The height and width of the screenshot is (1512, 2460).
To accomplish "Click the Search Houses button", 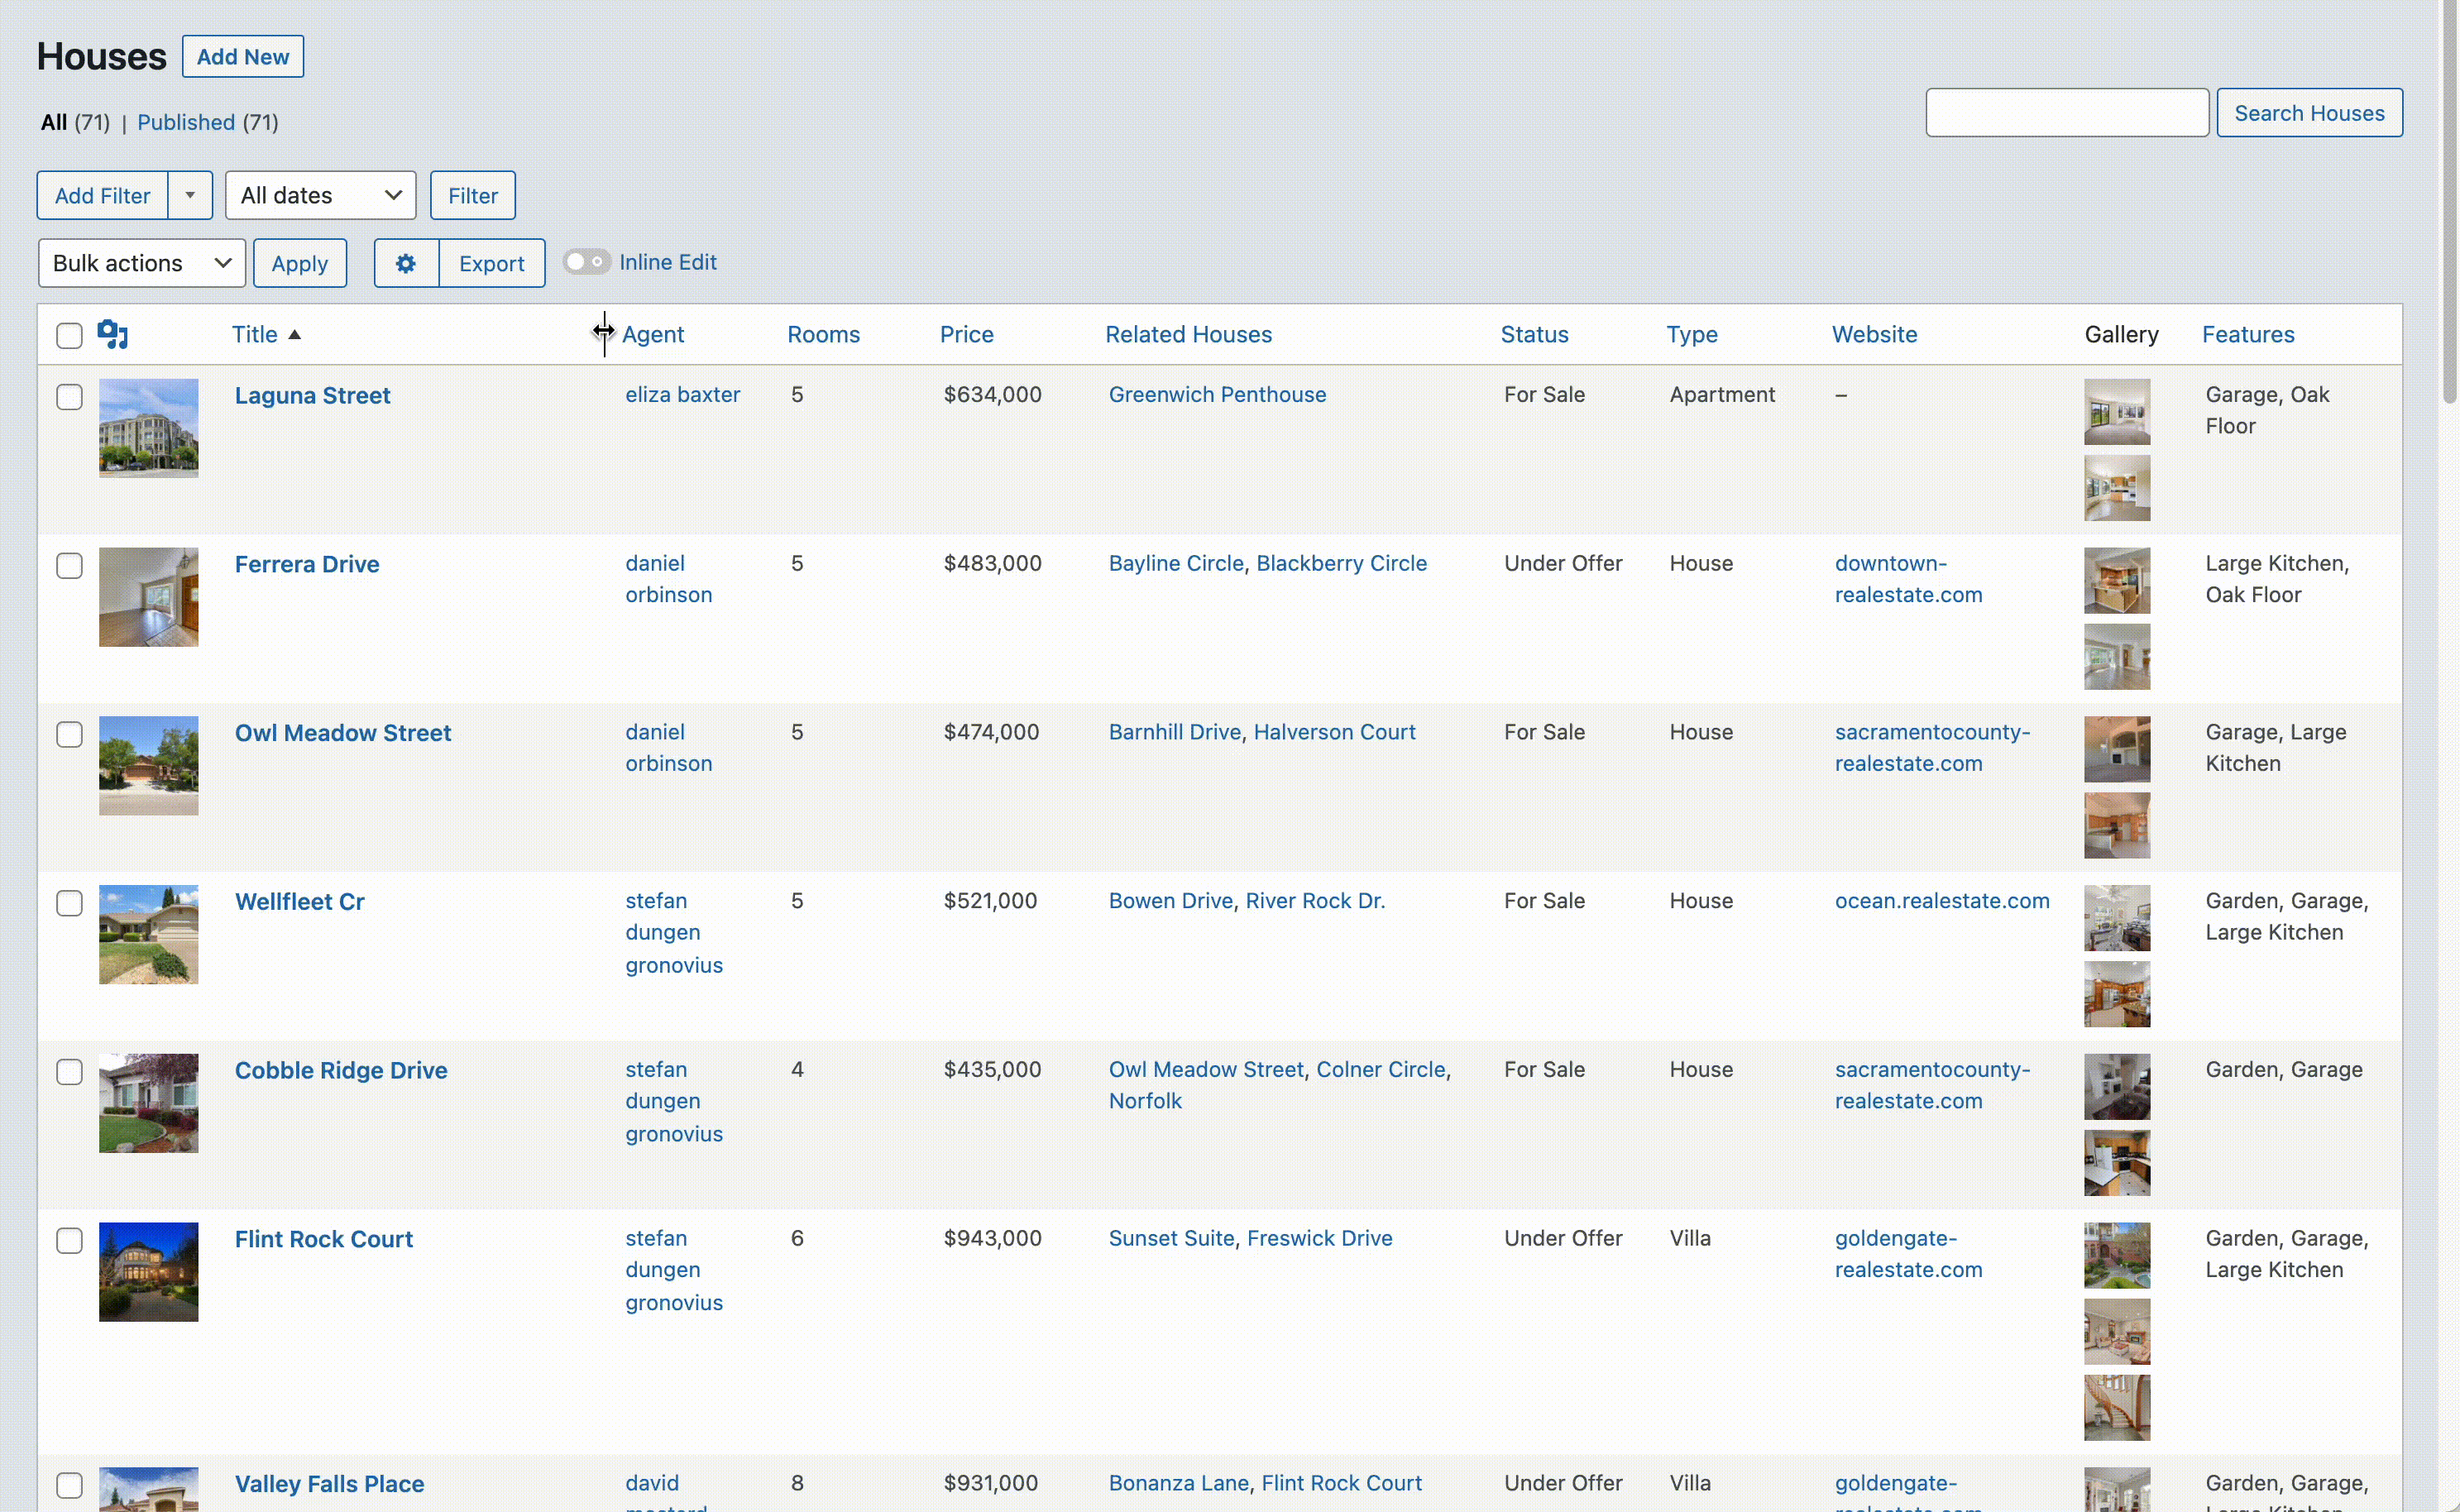I will pyautogui.click(x=2309, y=111).
